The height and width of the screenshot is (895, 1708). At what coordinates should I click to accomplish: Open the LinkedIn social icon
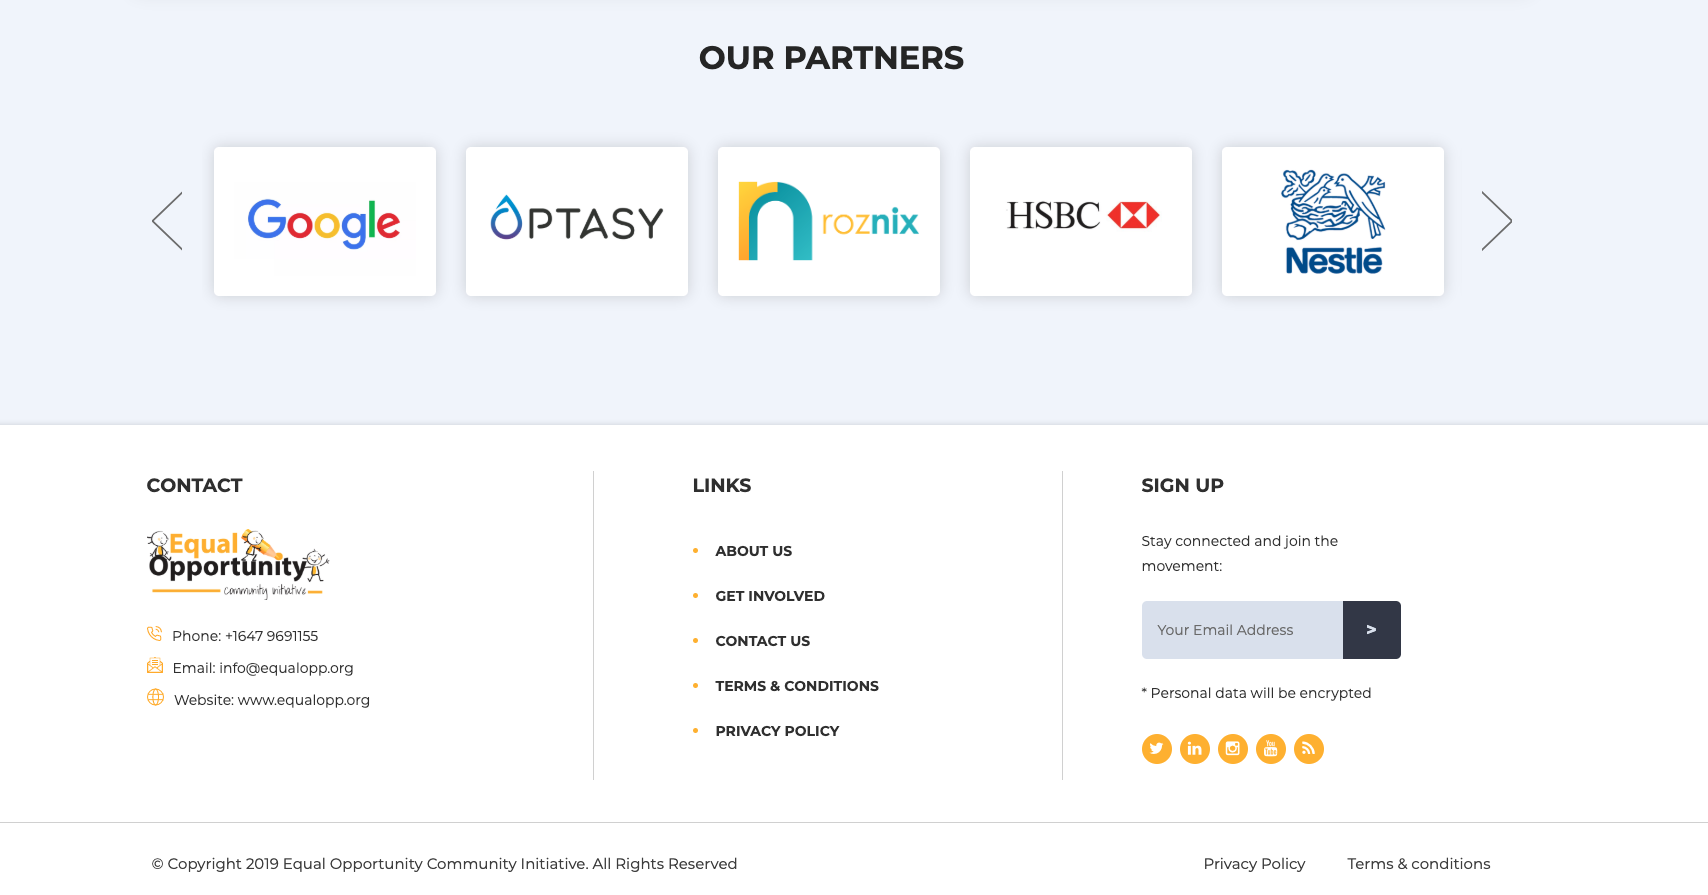(x=1194, y=749)
